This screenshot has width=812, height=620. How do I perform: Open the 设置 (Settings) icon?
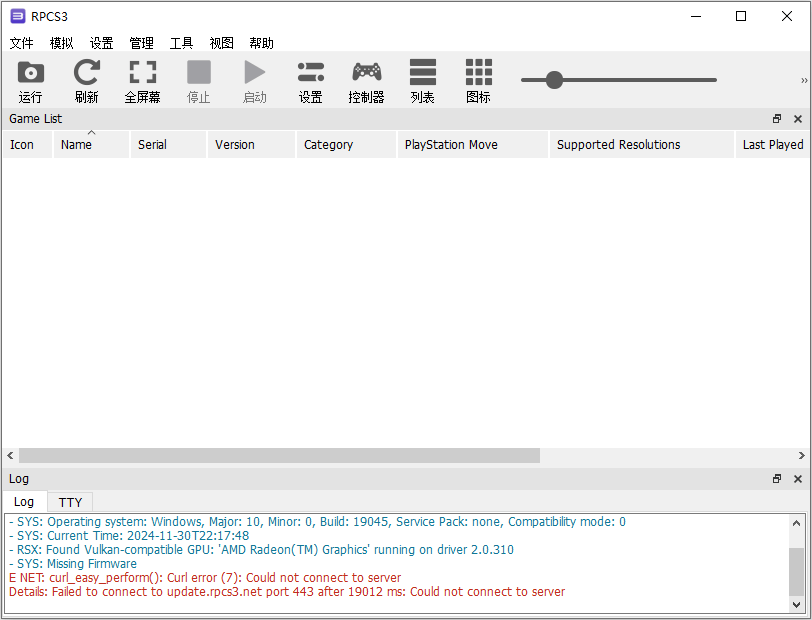point(310,80)
